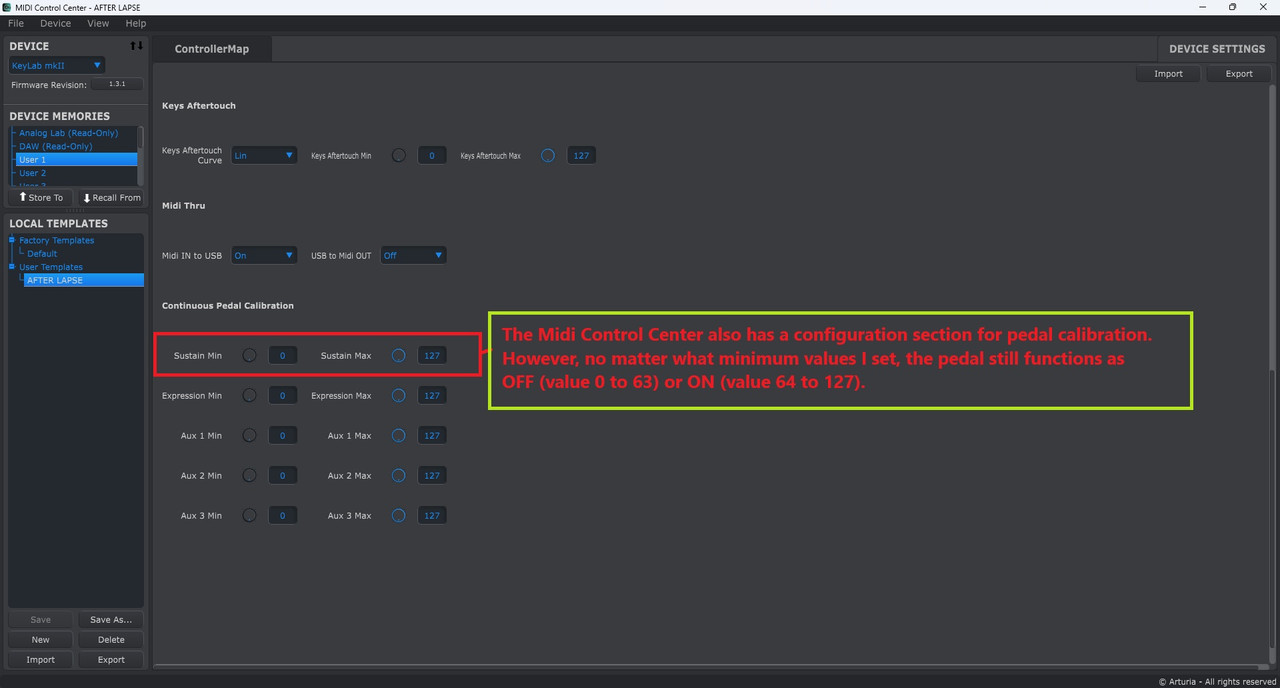The width and height of the screenshot is (1280, 688).
Task: Click the Aux 2 Max value field
Action: (x=432, y=475)
